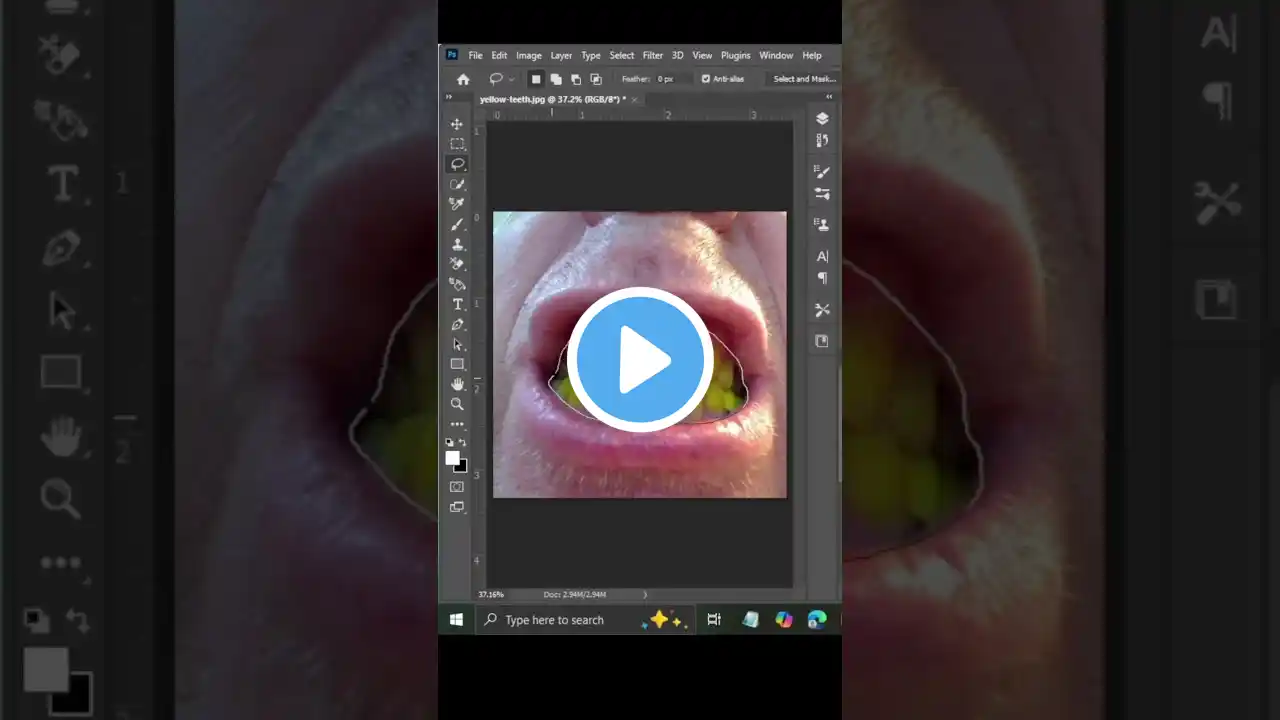Open the History panel icon
Viewport: 1280px width, 720px height.
click(x=822, y=141)
